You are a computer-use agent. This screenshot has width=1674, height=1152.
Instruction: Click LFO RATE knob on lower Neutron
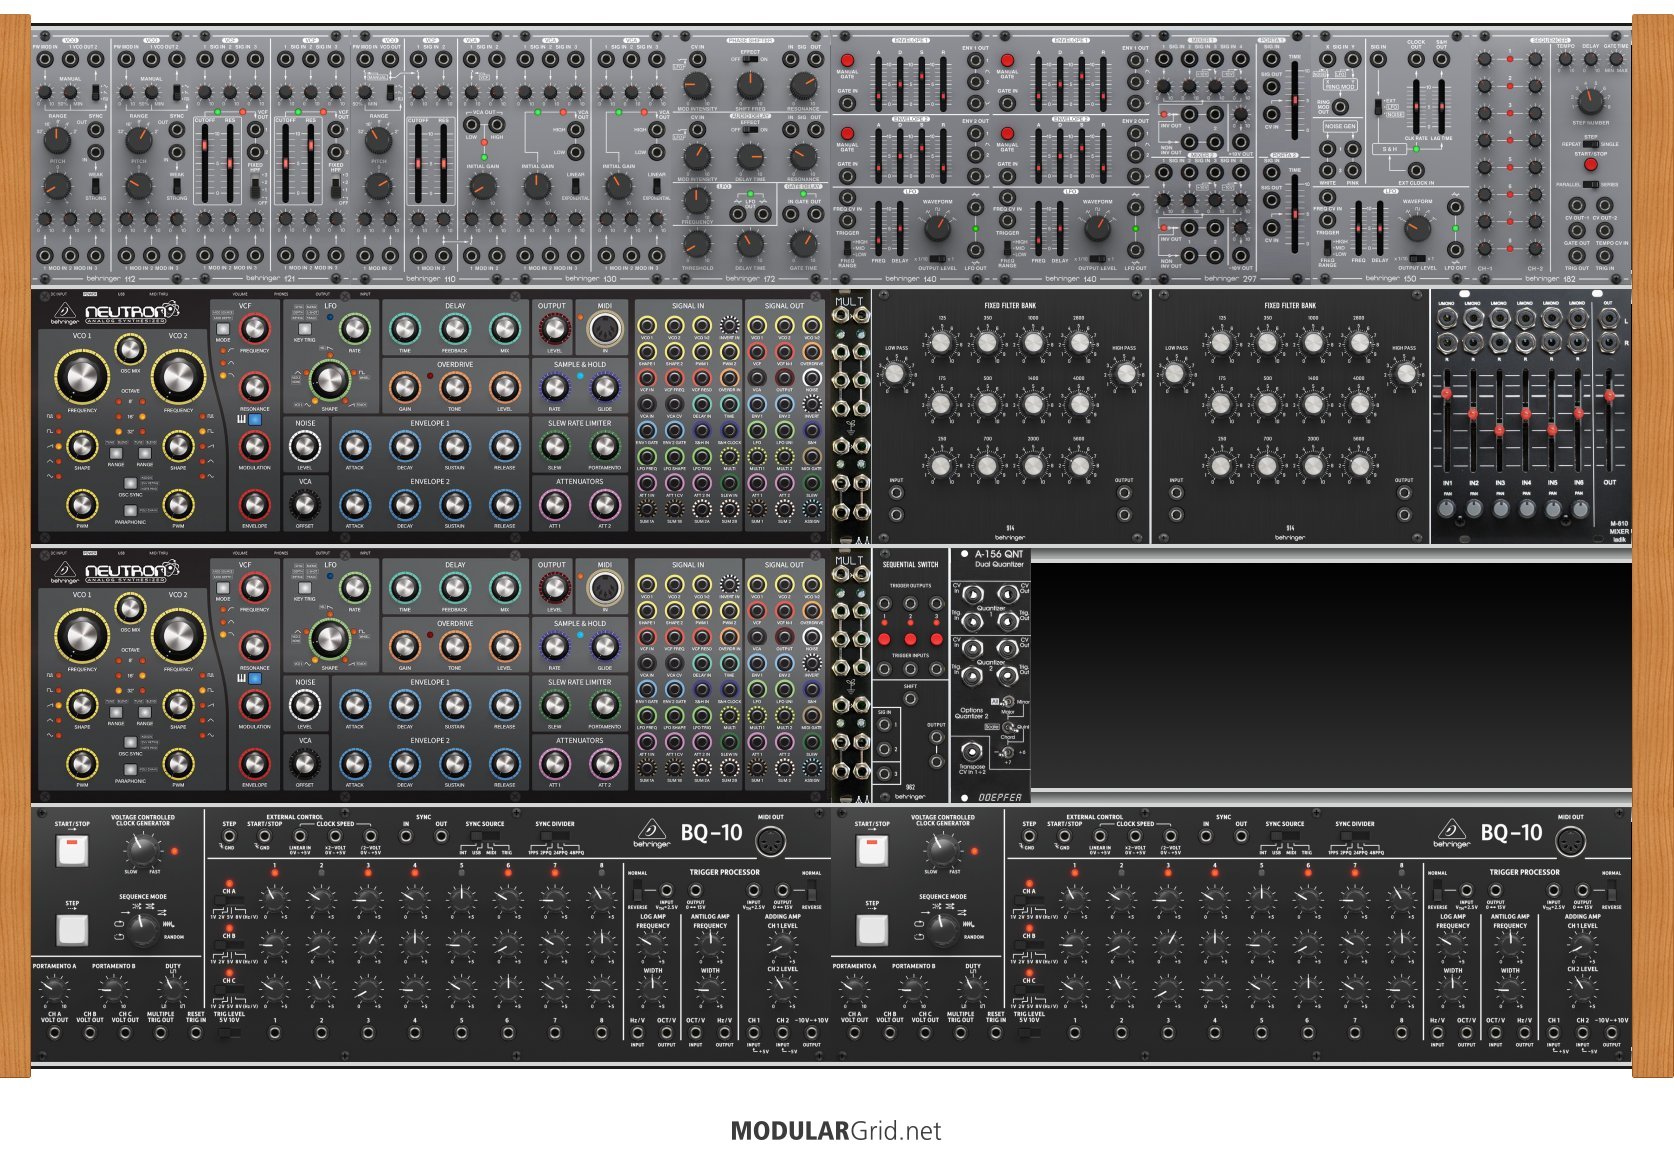click(354, 587)
